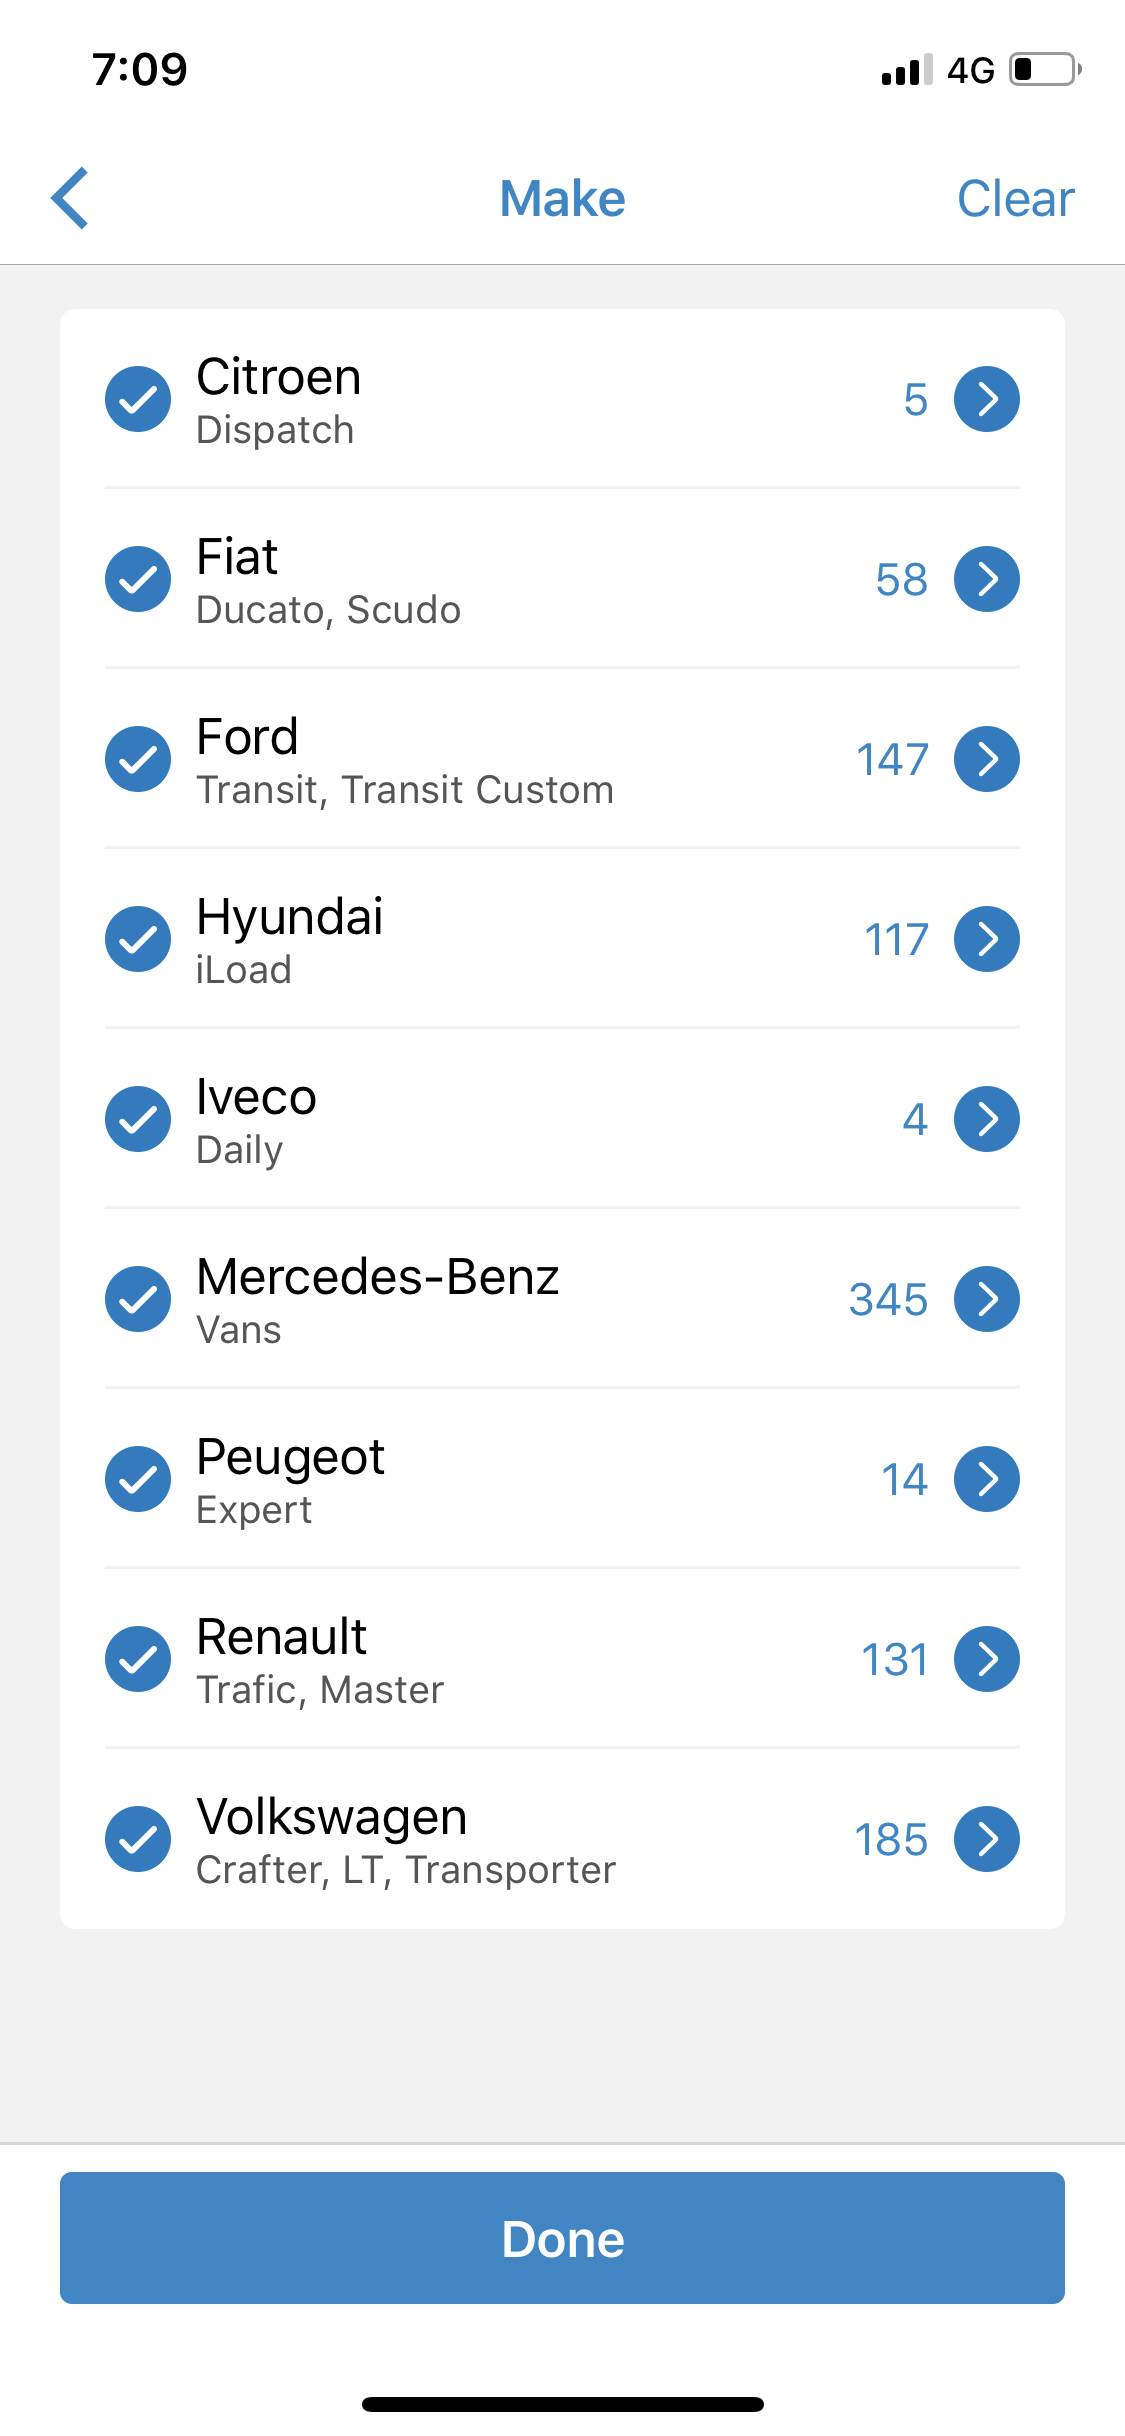Toggle the Hyundai selection checkmark
This screenshot has height=2436, width=1125.
pos(138,939)
